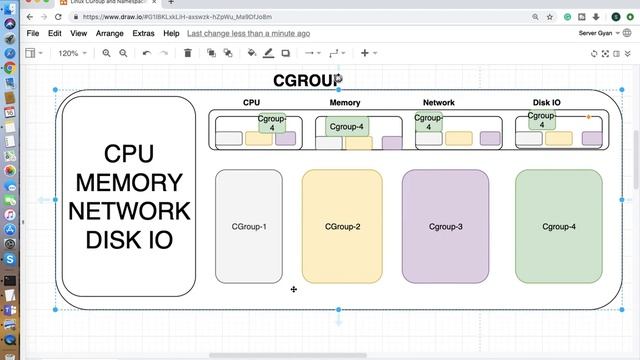The width and height of the screenshot is (640, 360).
Task: Click the horizontal scrollbar at canvas bottom
Action: (x=288, y=355)
